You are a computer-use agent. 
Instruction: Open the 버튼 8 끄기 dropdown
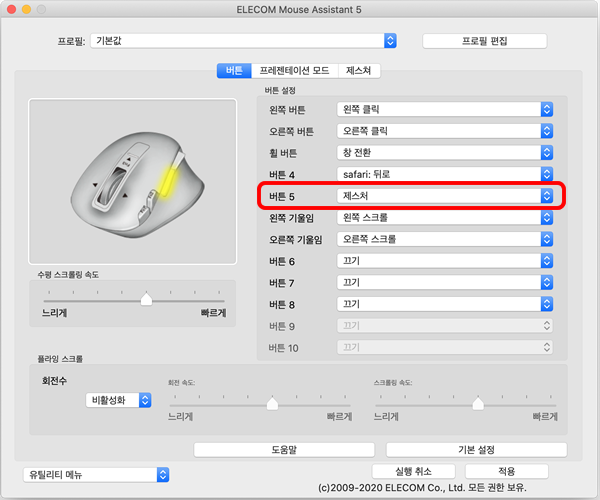click(445, 304)
